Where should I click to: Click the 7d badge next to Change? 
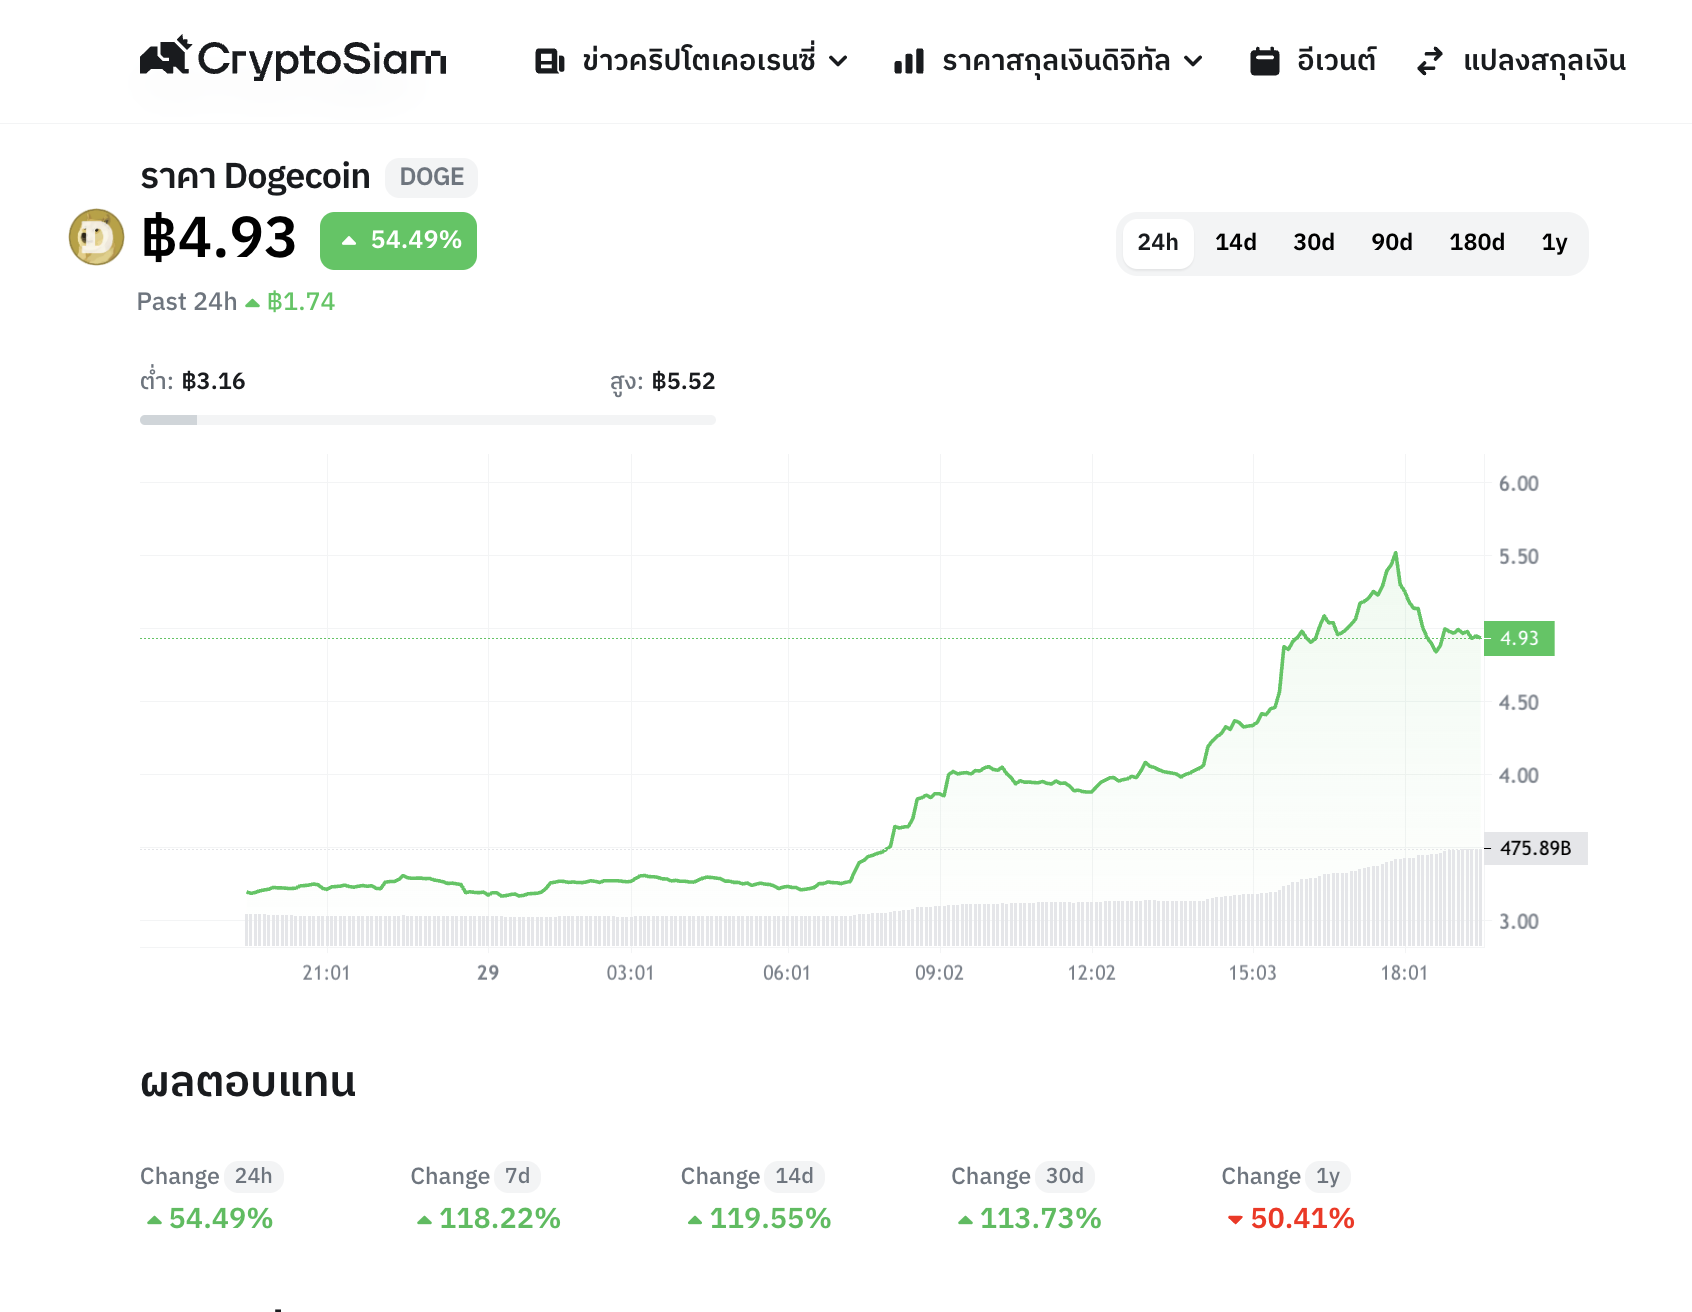tap(517, 1176)
